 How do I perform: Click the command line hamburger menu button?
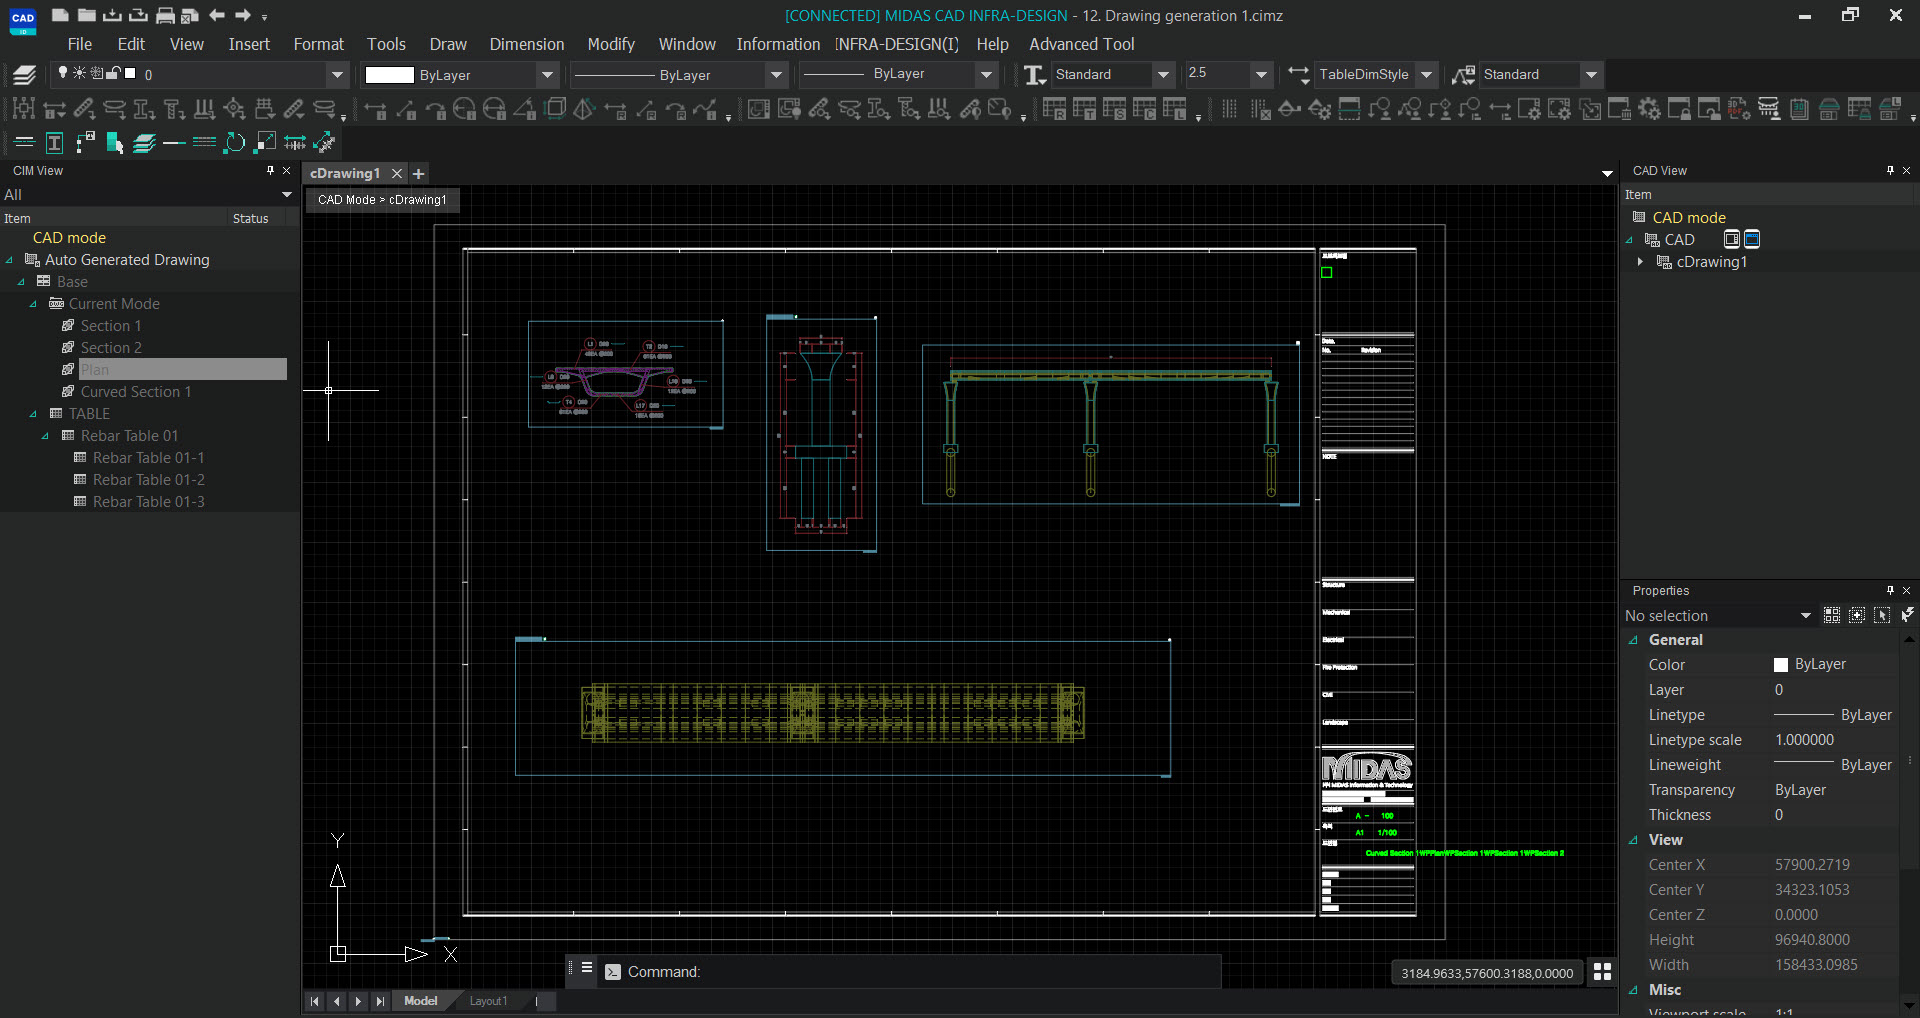[587, 968]
